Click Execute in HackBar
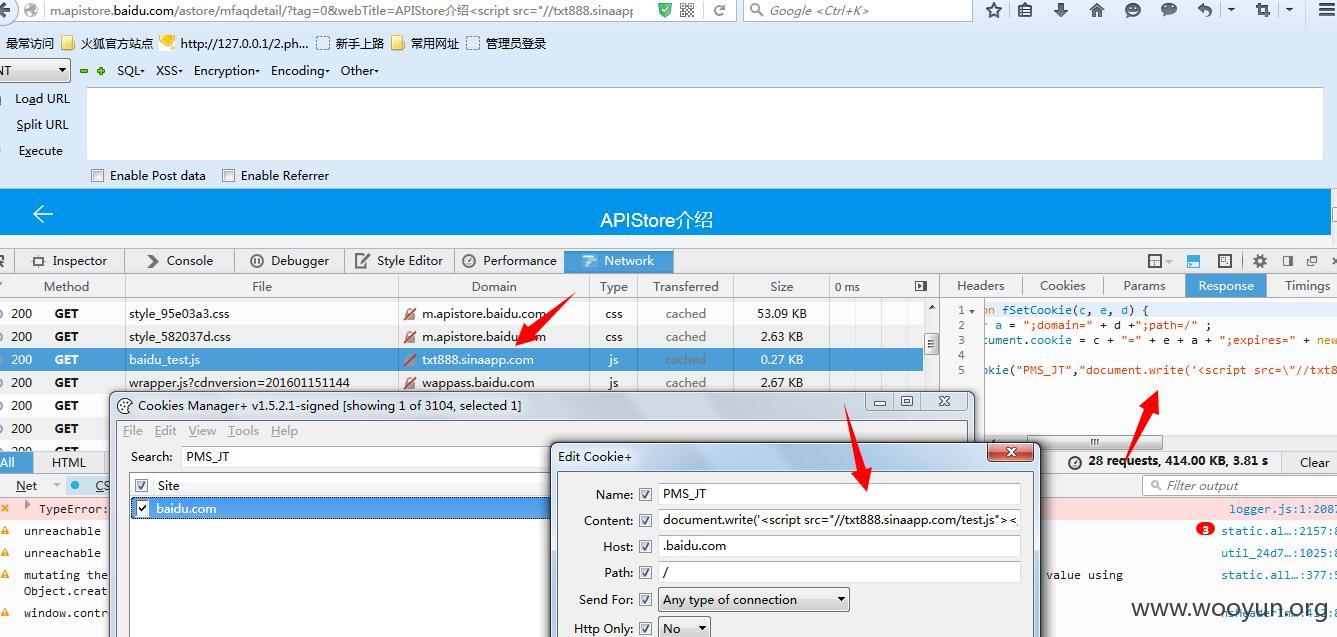This screenshot has width=1337, height=637. pos(40,151)
